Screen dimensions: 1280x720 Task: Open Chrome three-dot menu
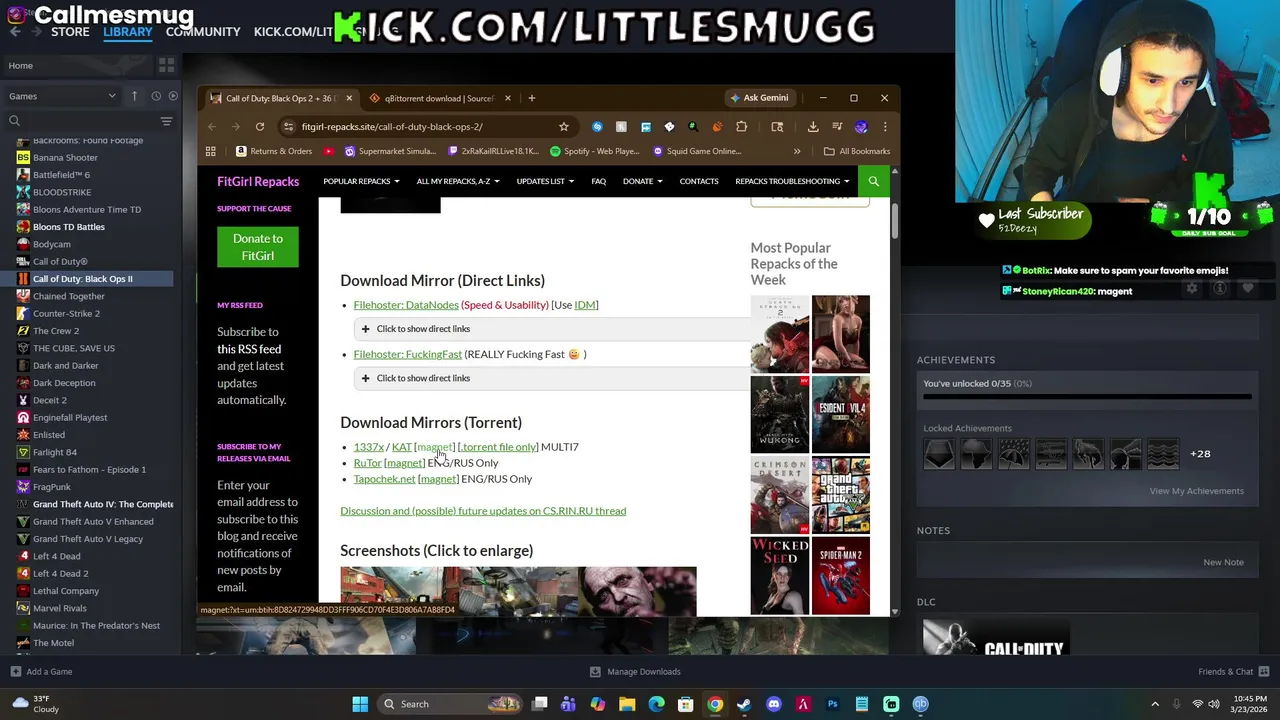885,127
